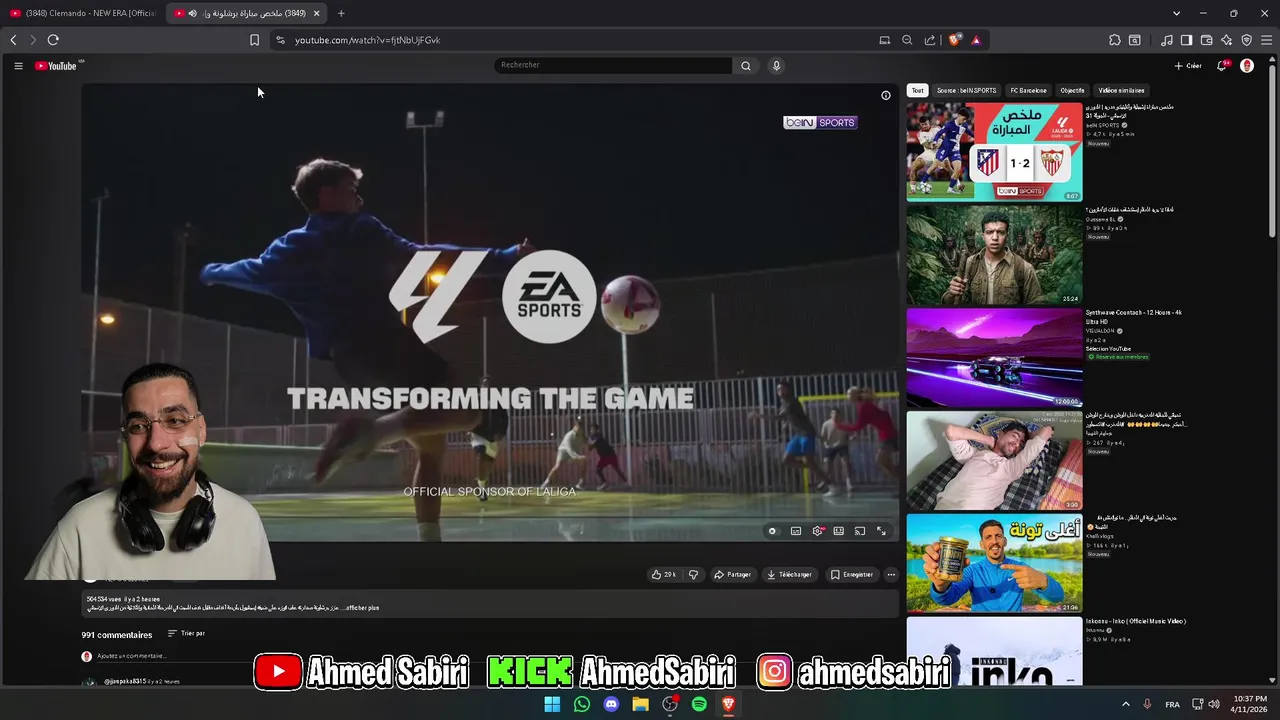Bookmark this page in the address bar

254,40
